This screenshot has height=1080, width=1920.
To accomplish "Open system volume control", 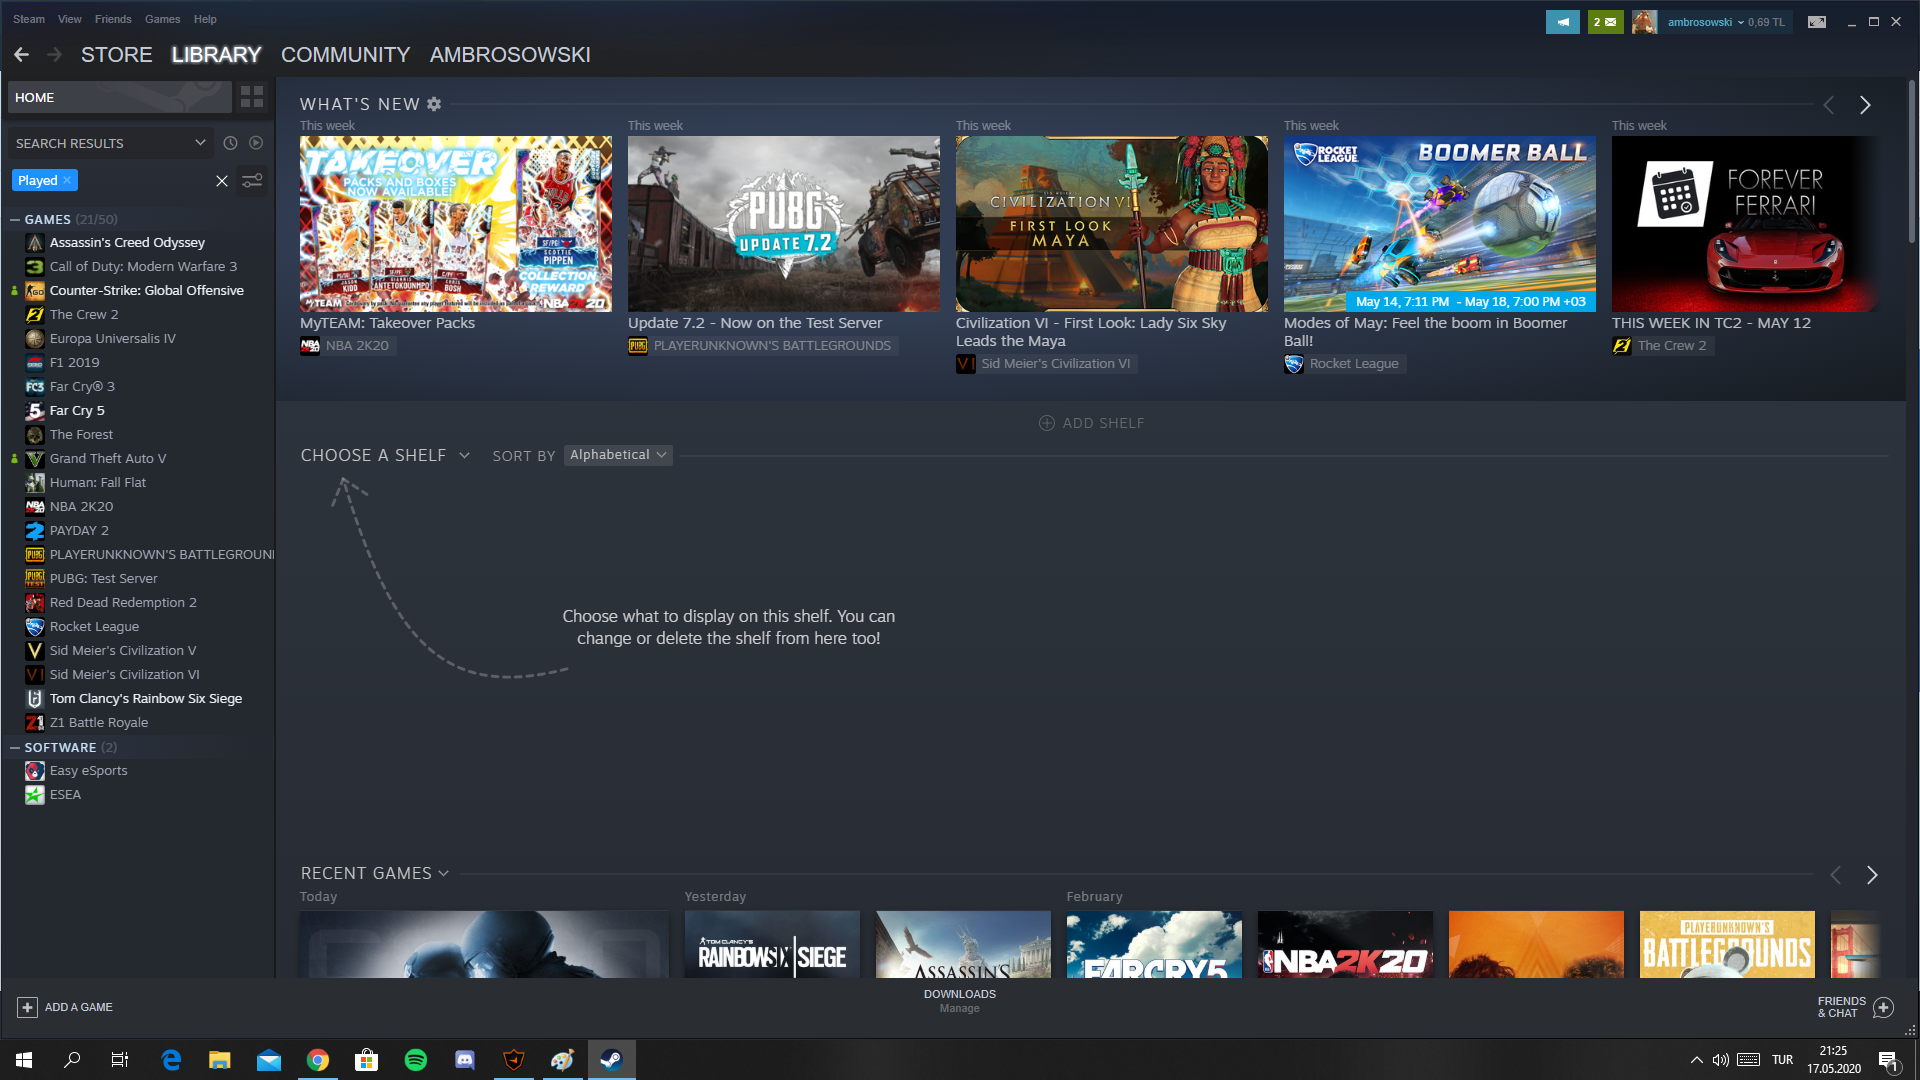I will [1720, 1060].
